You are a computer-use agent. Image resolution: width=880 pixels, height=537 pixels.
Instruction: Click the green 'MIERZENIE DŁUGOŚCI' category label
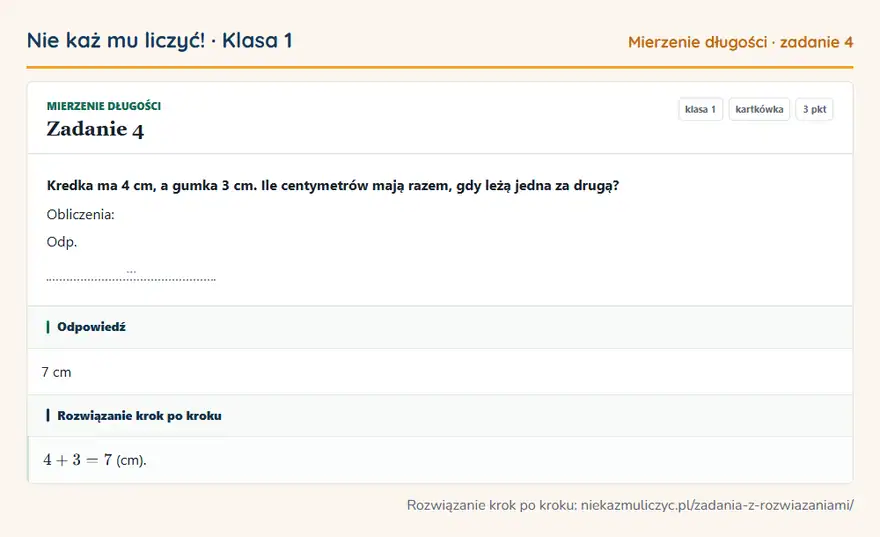104,106
